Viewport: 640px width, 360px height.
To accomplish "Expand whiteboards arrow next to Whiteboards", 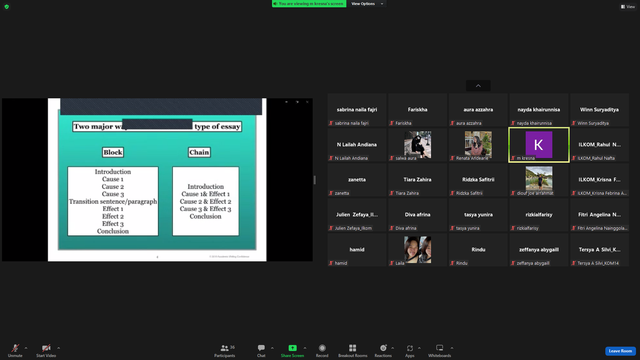I will pos(452,348).
